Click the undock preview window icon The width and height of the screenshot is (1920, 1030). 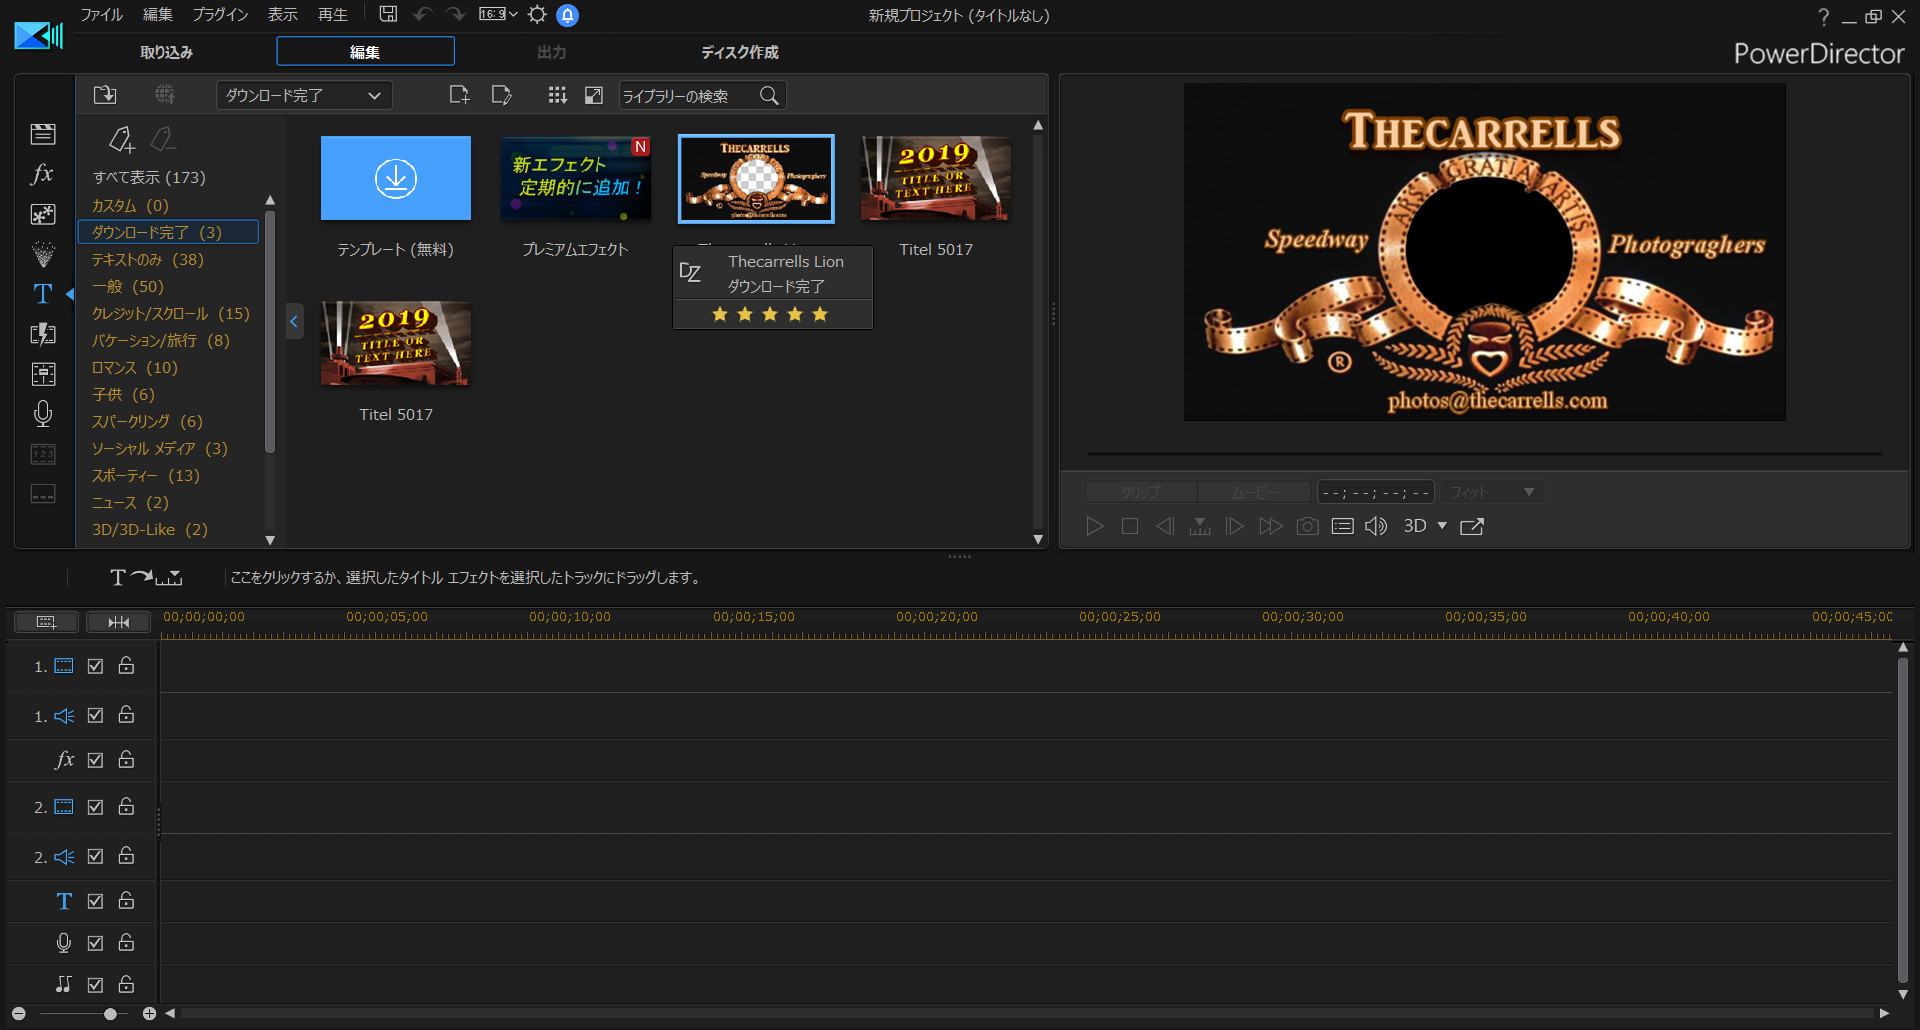1472,526
